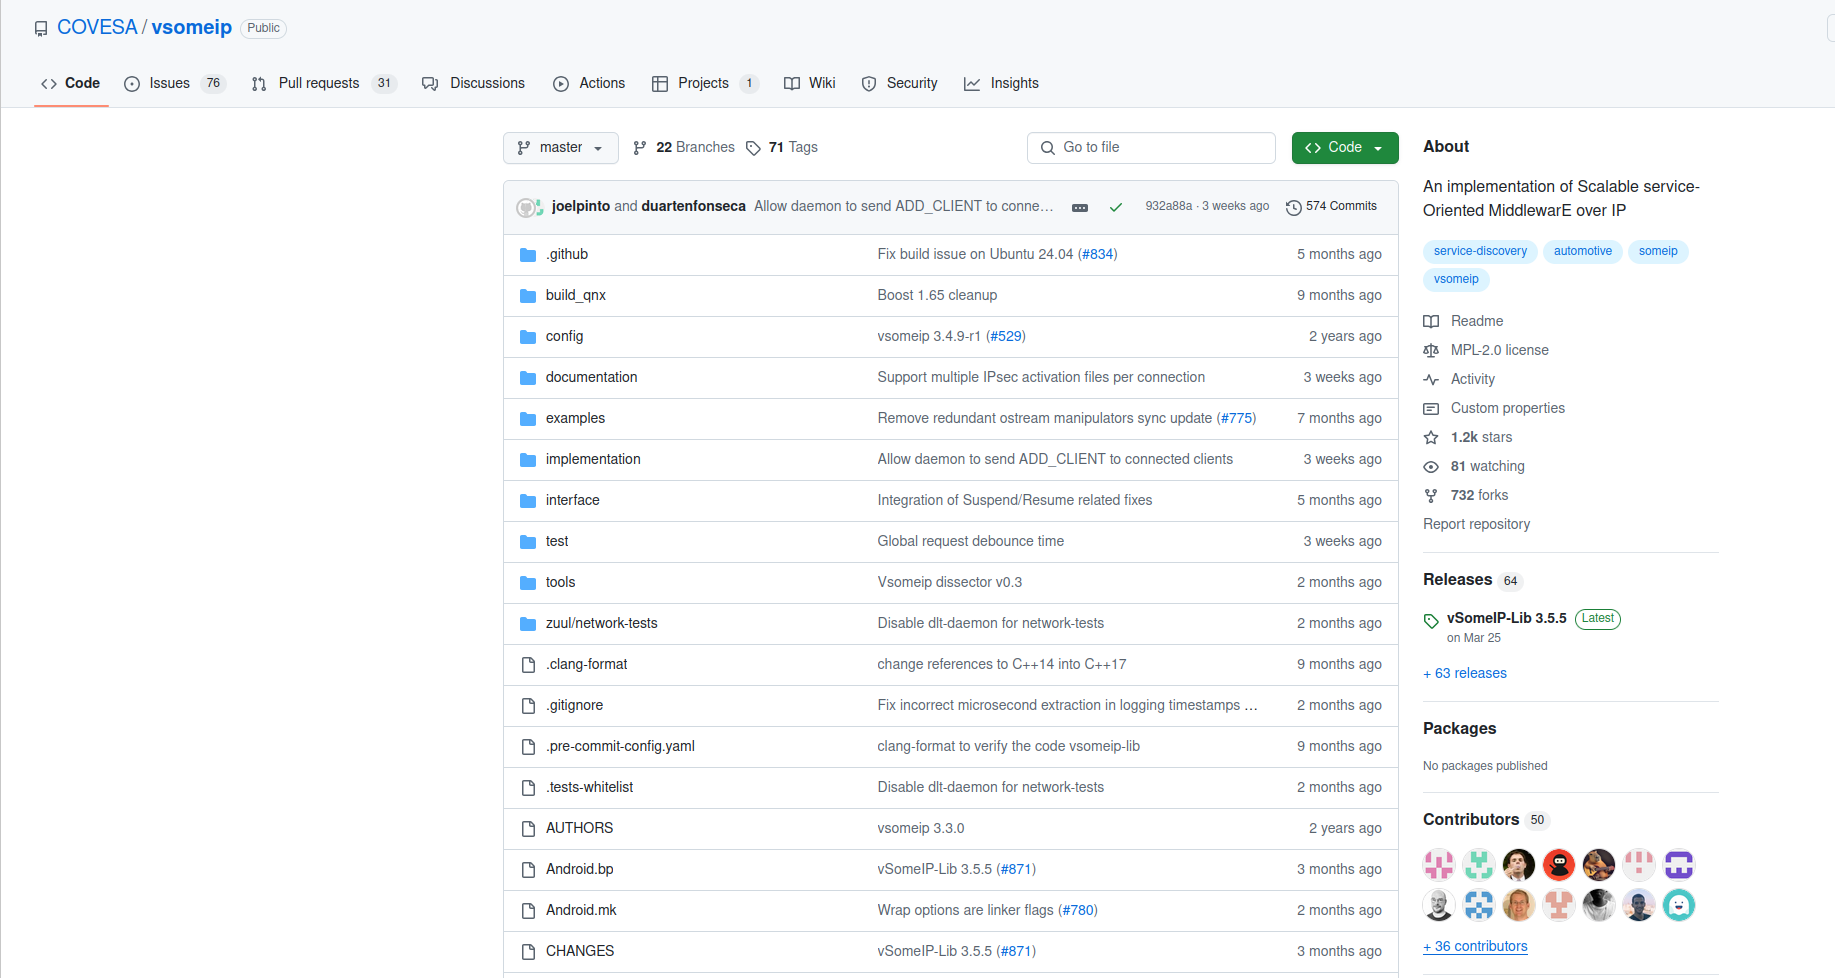Viewport: 1835px width, 978px height.
Task: Click the red-background contributor avatar
Action: (x=1559, y=864)
